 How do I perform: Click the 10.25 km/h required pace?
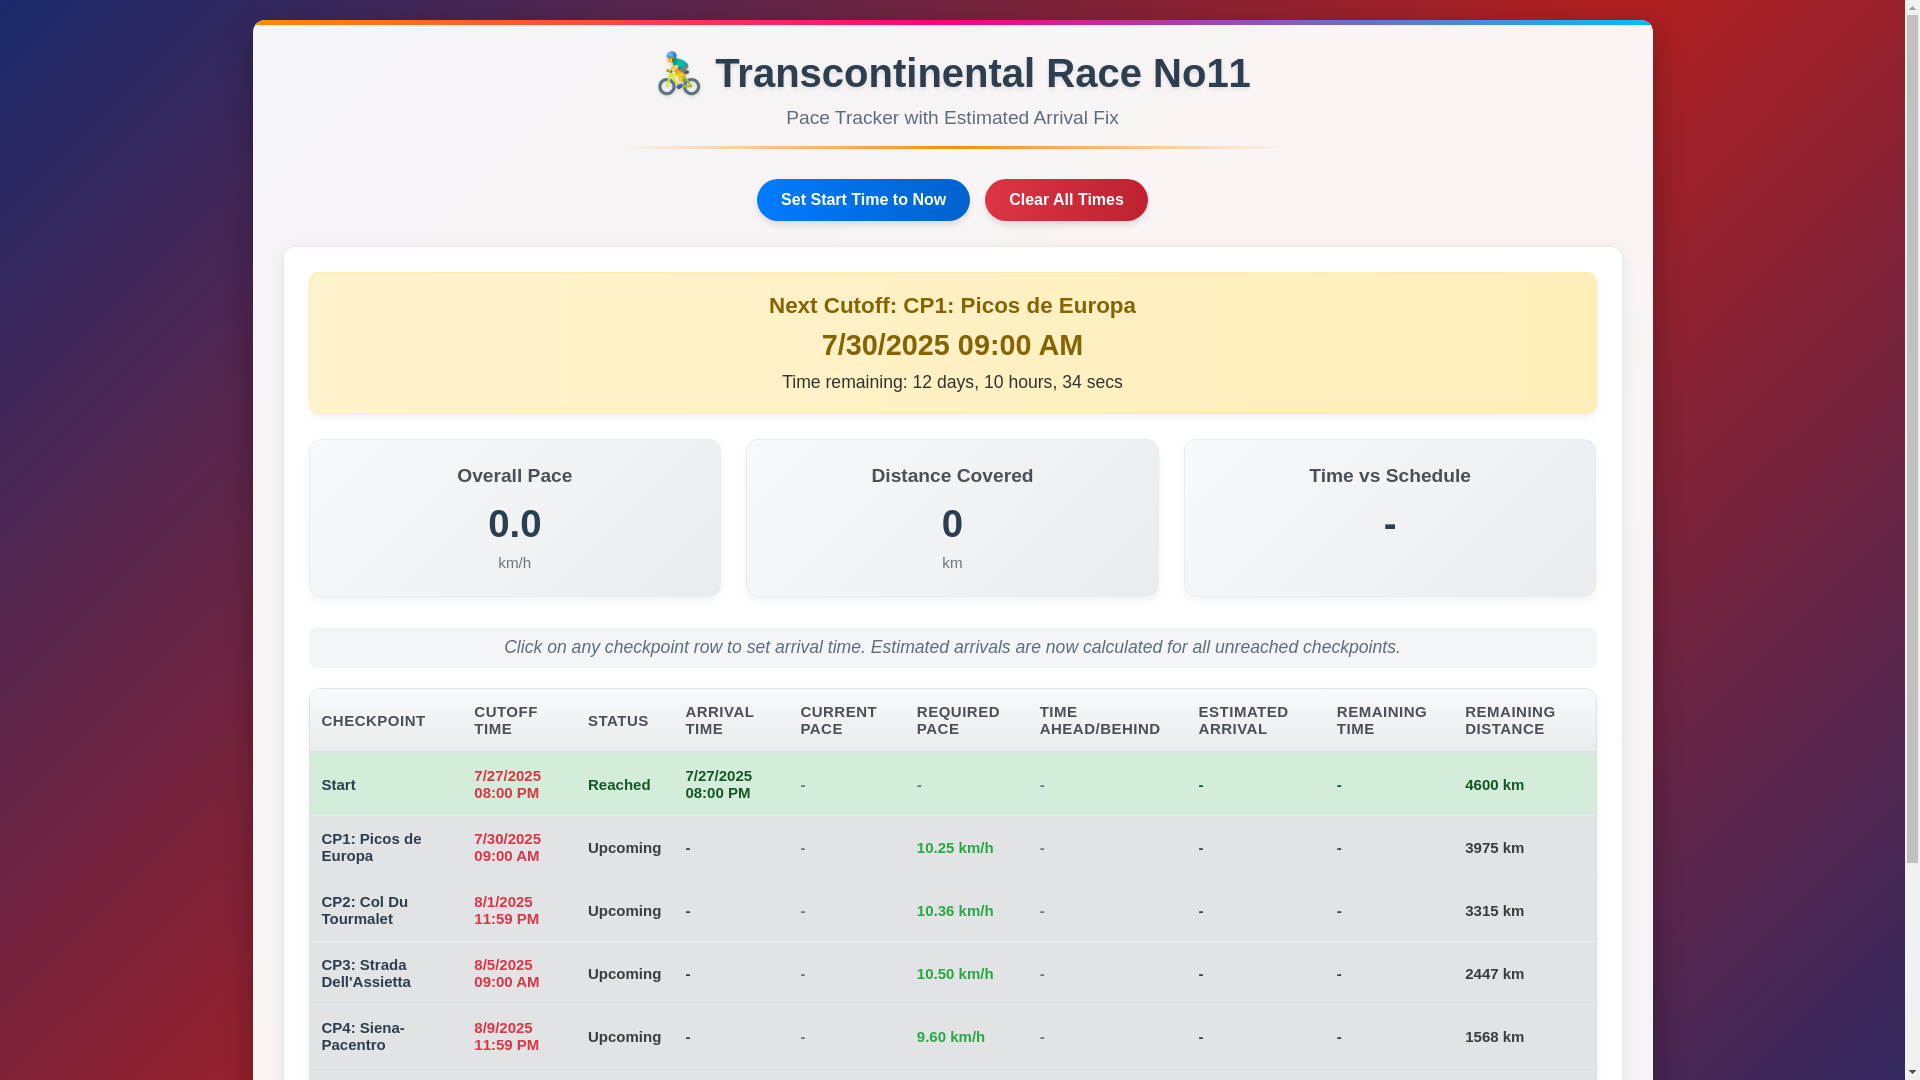pyautogui.click(x=955, y=848)
